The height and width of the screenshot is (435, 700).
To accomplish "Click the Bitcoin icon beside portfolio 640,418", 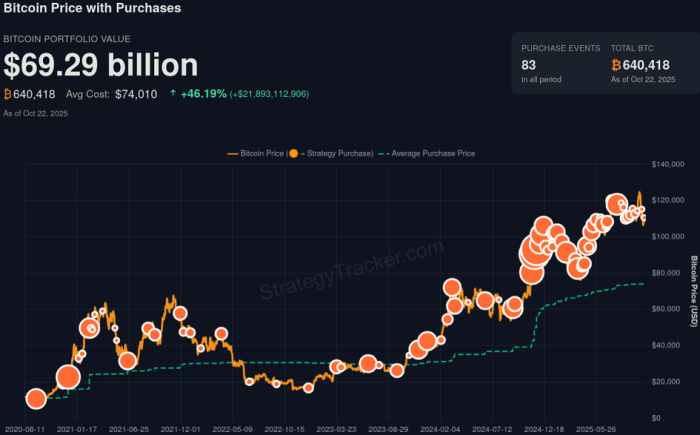I will click(9, 95).
